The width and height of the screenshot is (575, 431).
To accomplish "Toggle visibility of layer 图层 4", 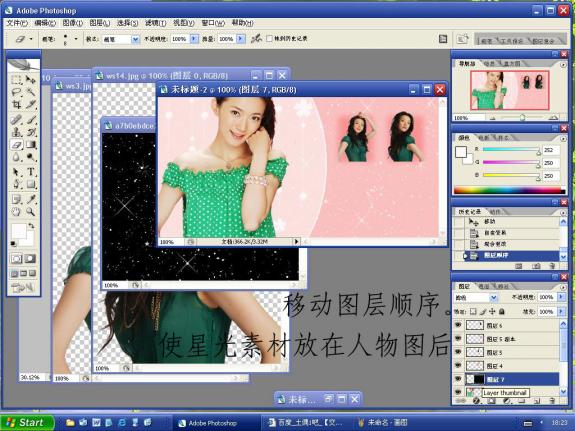I will [x=458, y=365].
